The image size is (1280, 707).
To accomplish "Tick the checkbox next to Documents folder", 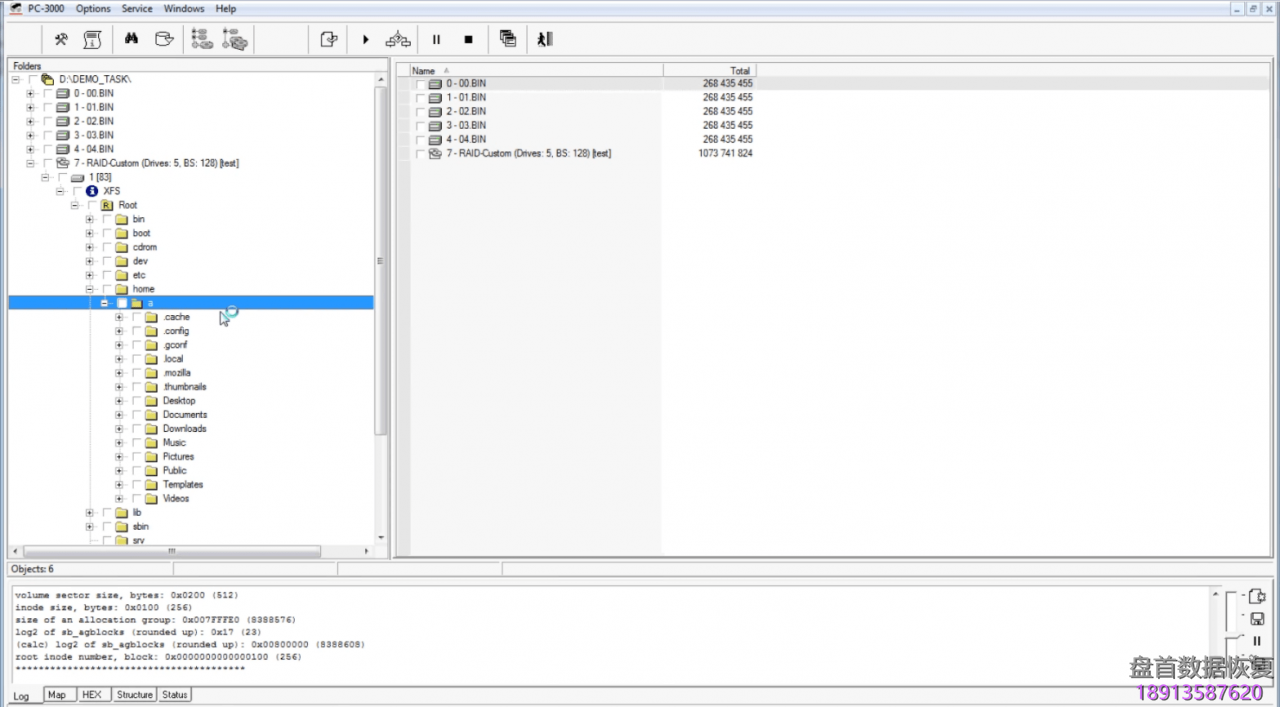I will click(137, 415).
